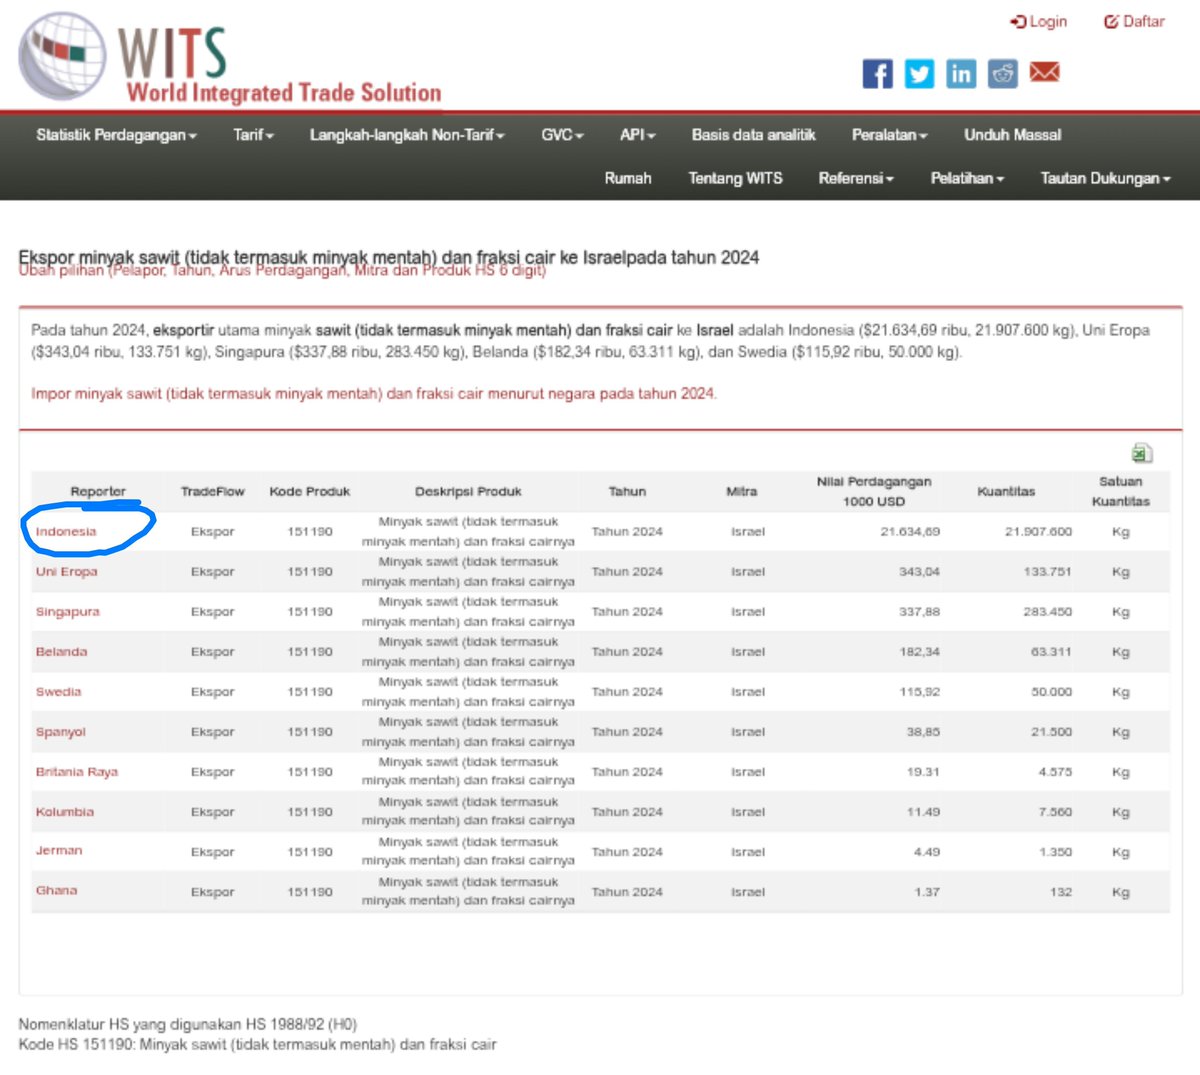The width and height of the screenshot is (1200, 1075).
Task: Click Kolumbia reporter link
Action: click(65, 812)
